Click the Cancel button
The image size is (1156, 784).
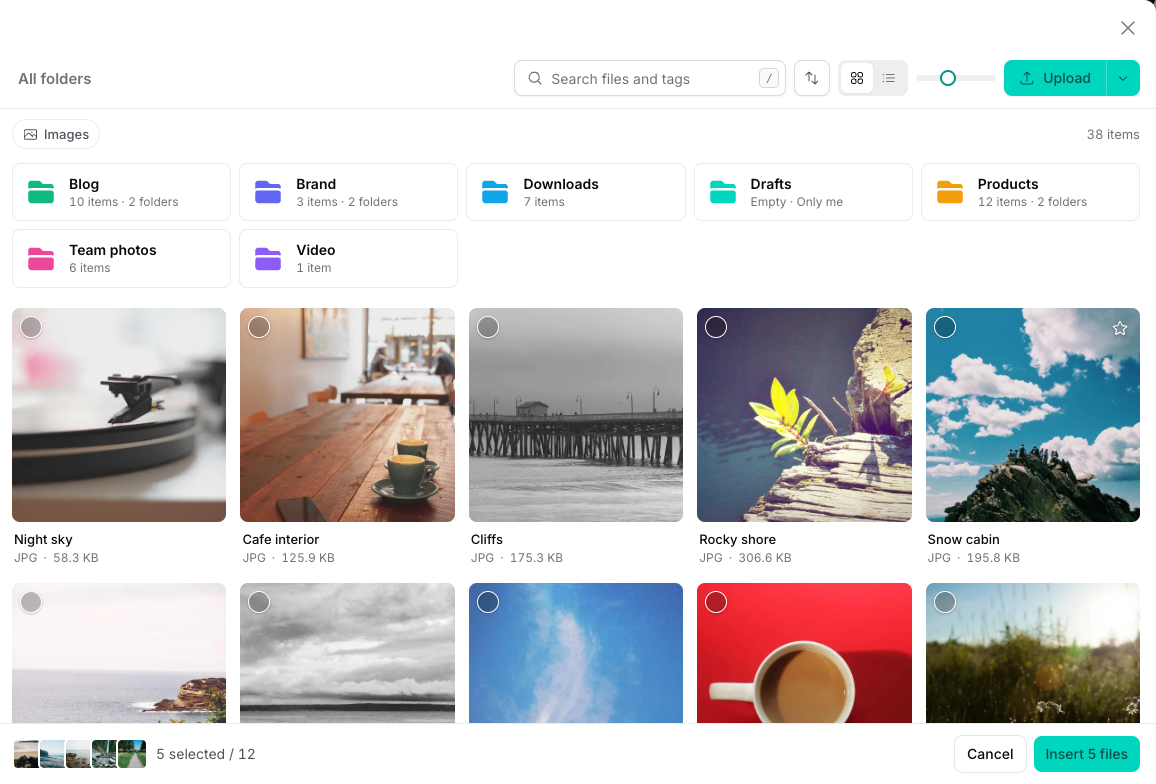point(990,754)
